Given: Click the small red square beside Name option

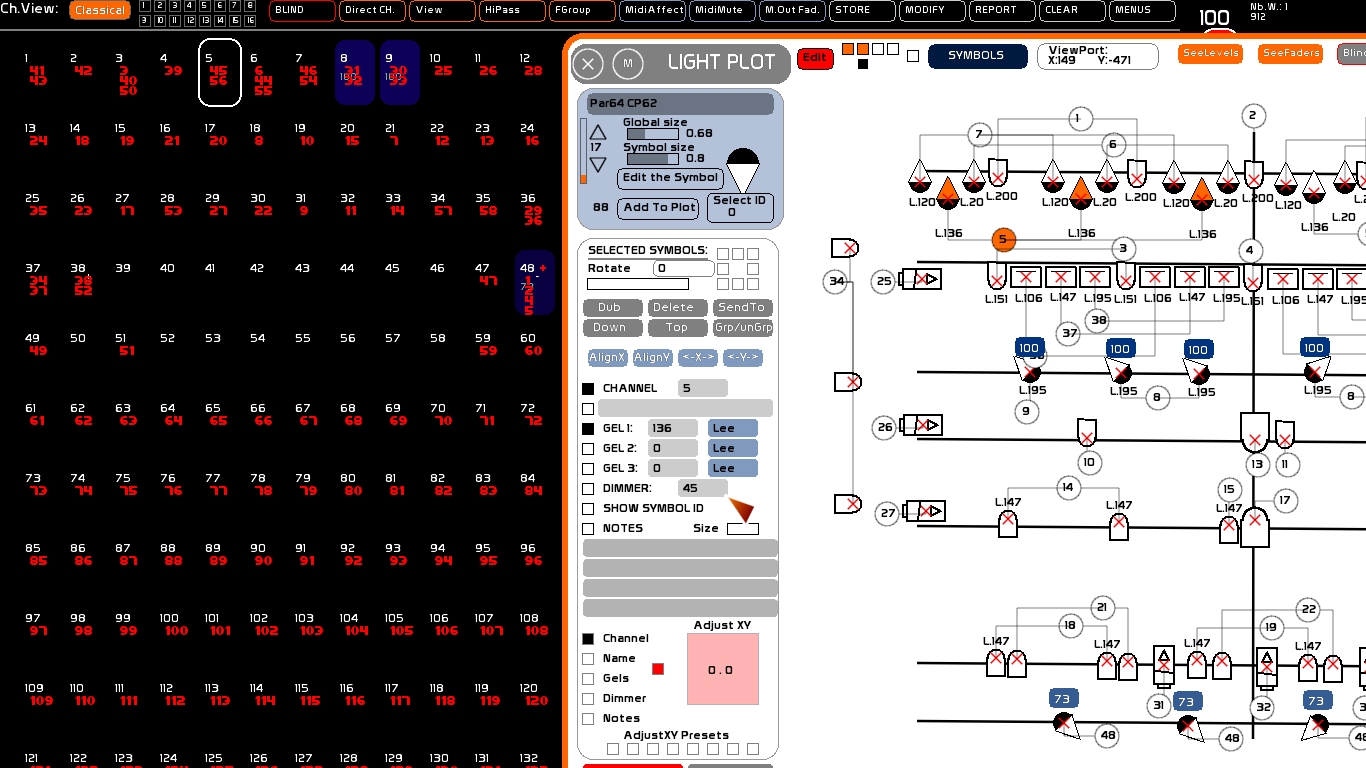Looking at the screenshot, I should (658, 669).
